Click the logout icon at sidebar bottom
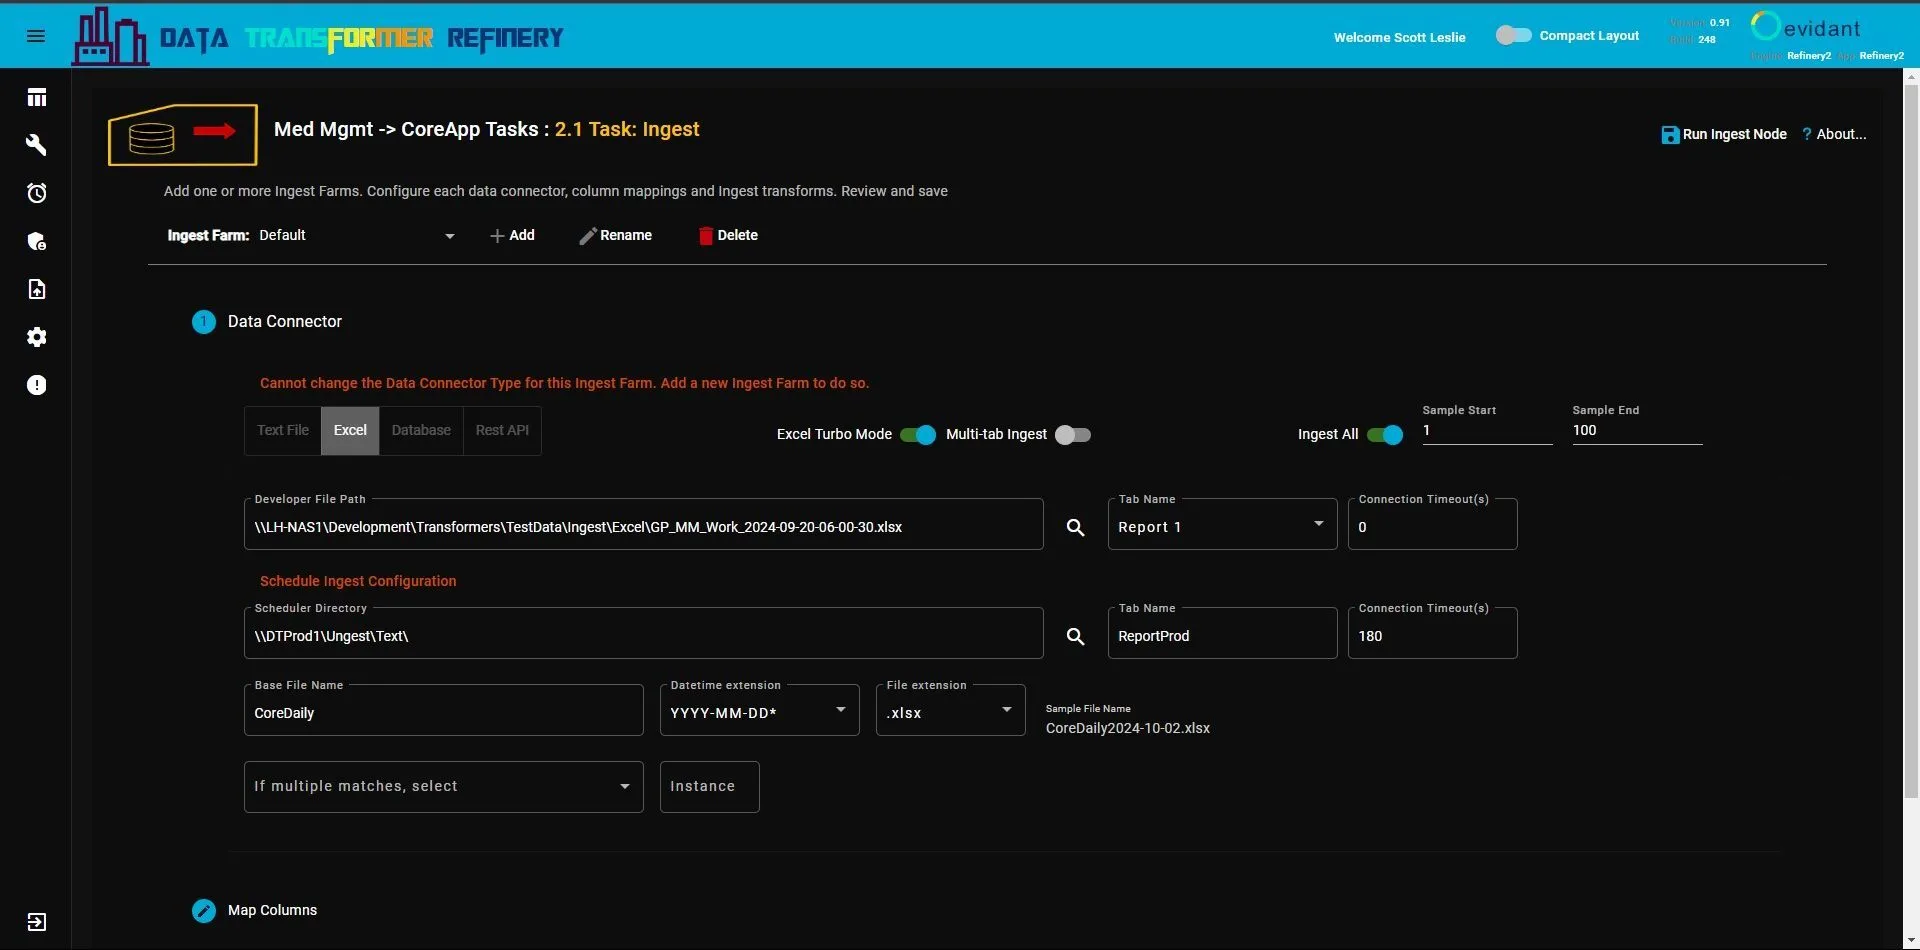This screenshot has height=950, width=1920. tap(37, 922)
